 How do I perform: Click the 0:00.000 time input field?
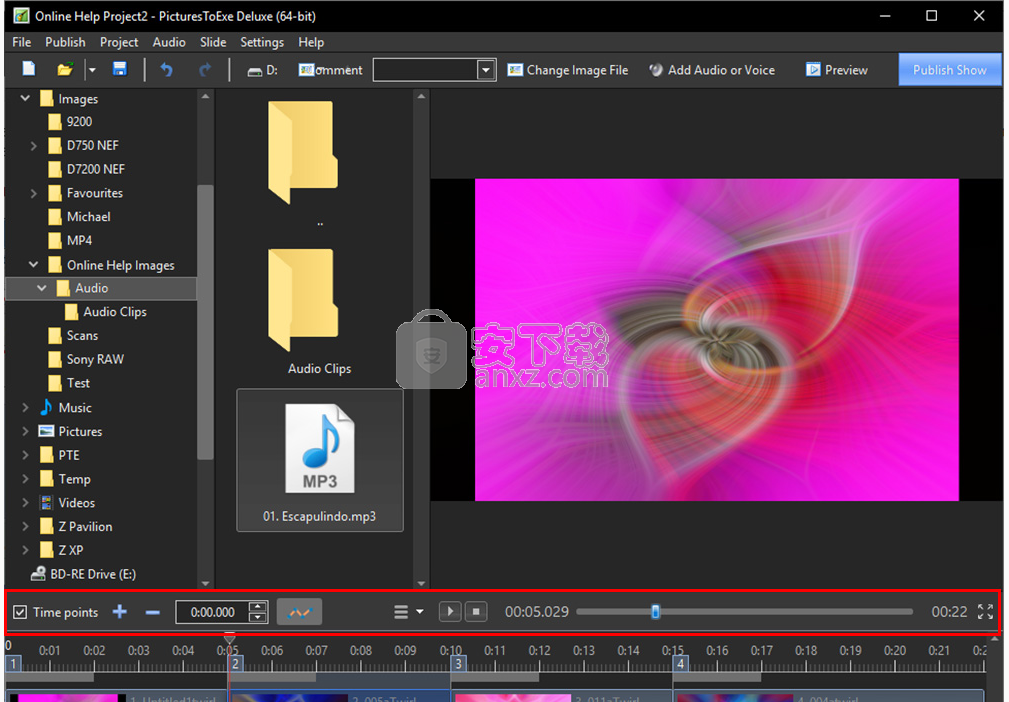212,612
